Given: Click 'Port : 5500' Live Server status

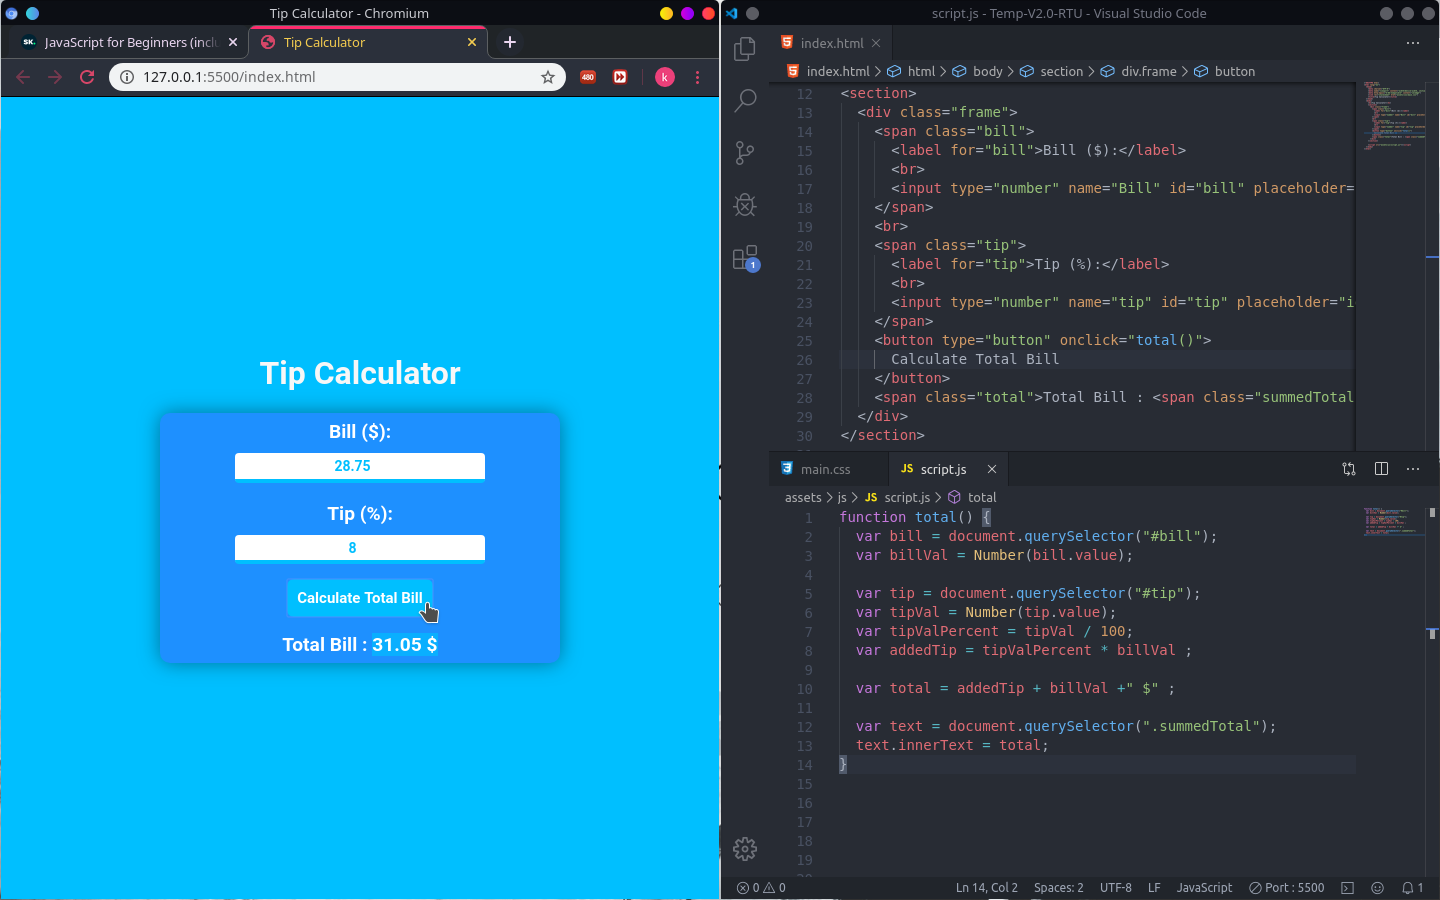Looking at the screenshot, I should click(x=1286, y=888).
